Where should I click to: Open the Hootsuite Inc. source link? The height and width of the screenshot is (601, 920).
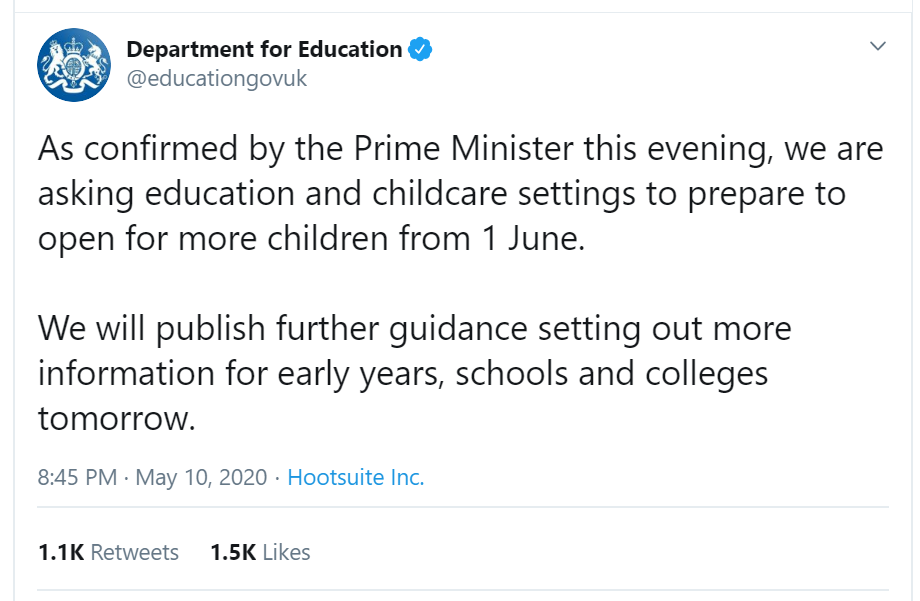coord(356,477)
